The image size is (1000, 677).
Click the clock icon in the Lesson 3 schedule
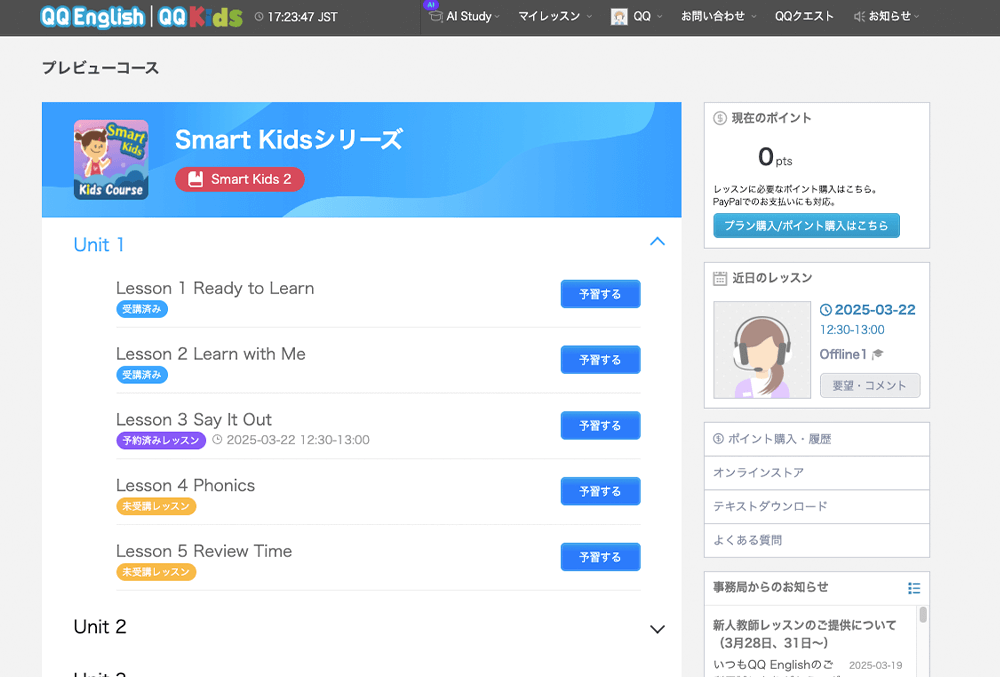pyautogui.click(x=217, y=439)
